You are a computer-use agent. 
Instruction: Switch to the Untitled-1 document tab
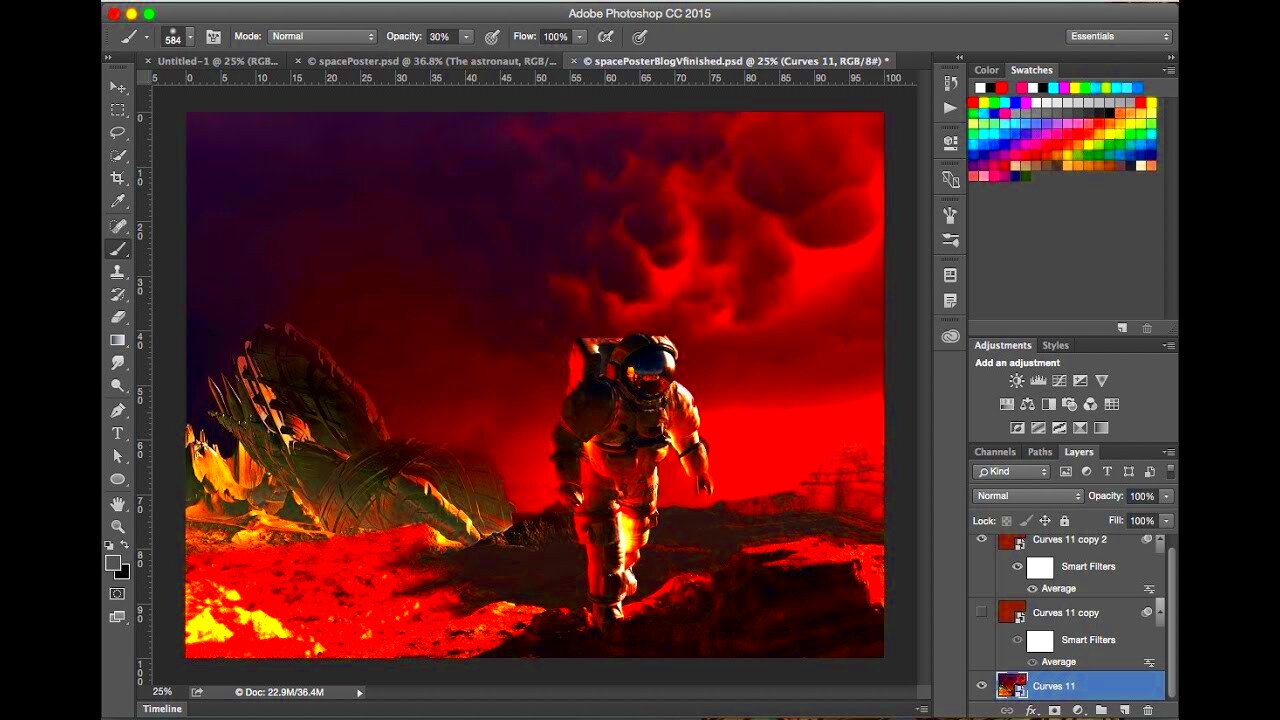click(218, 61)
